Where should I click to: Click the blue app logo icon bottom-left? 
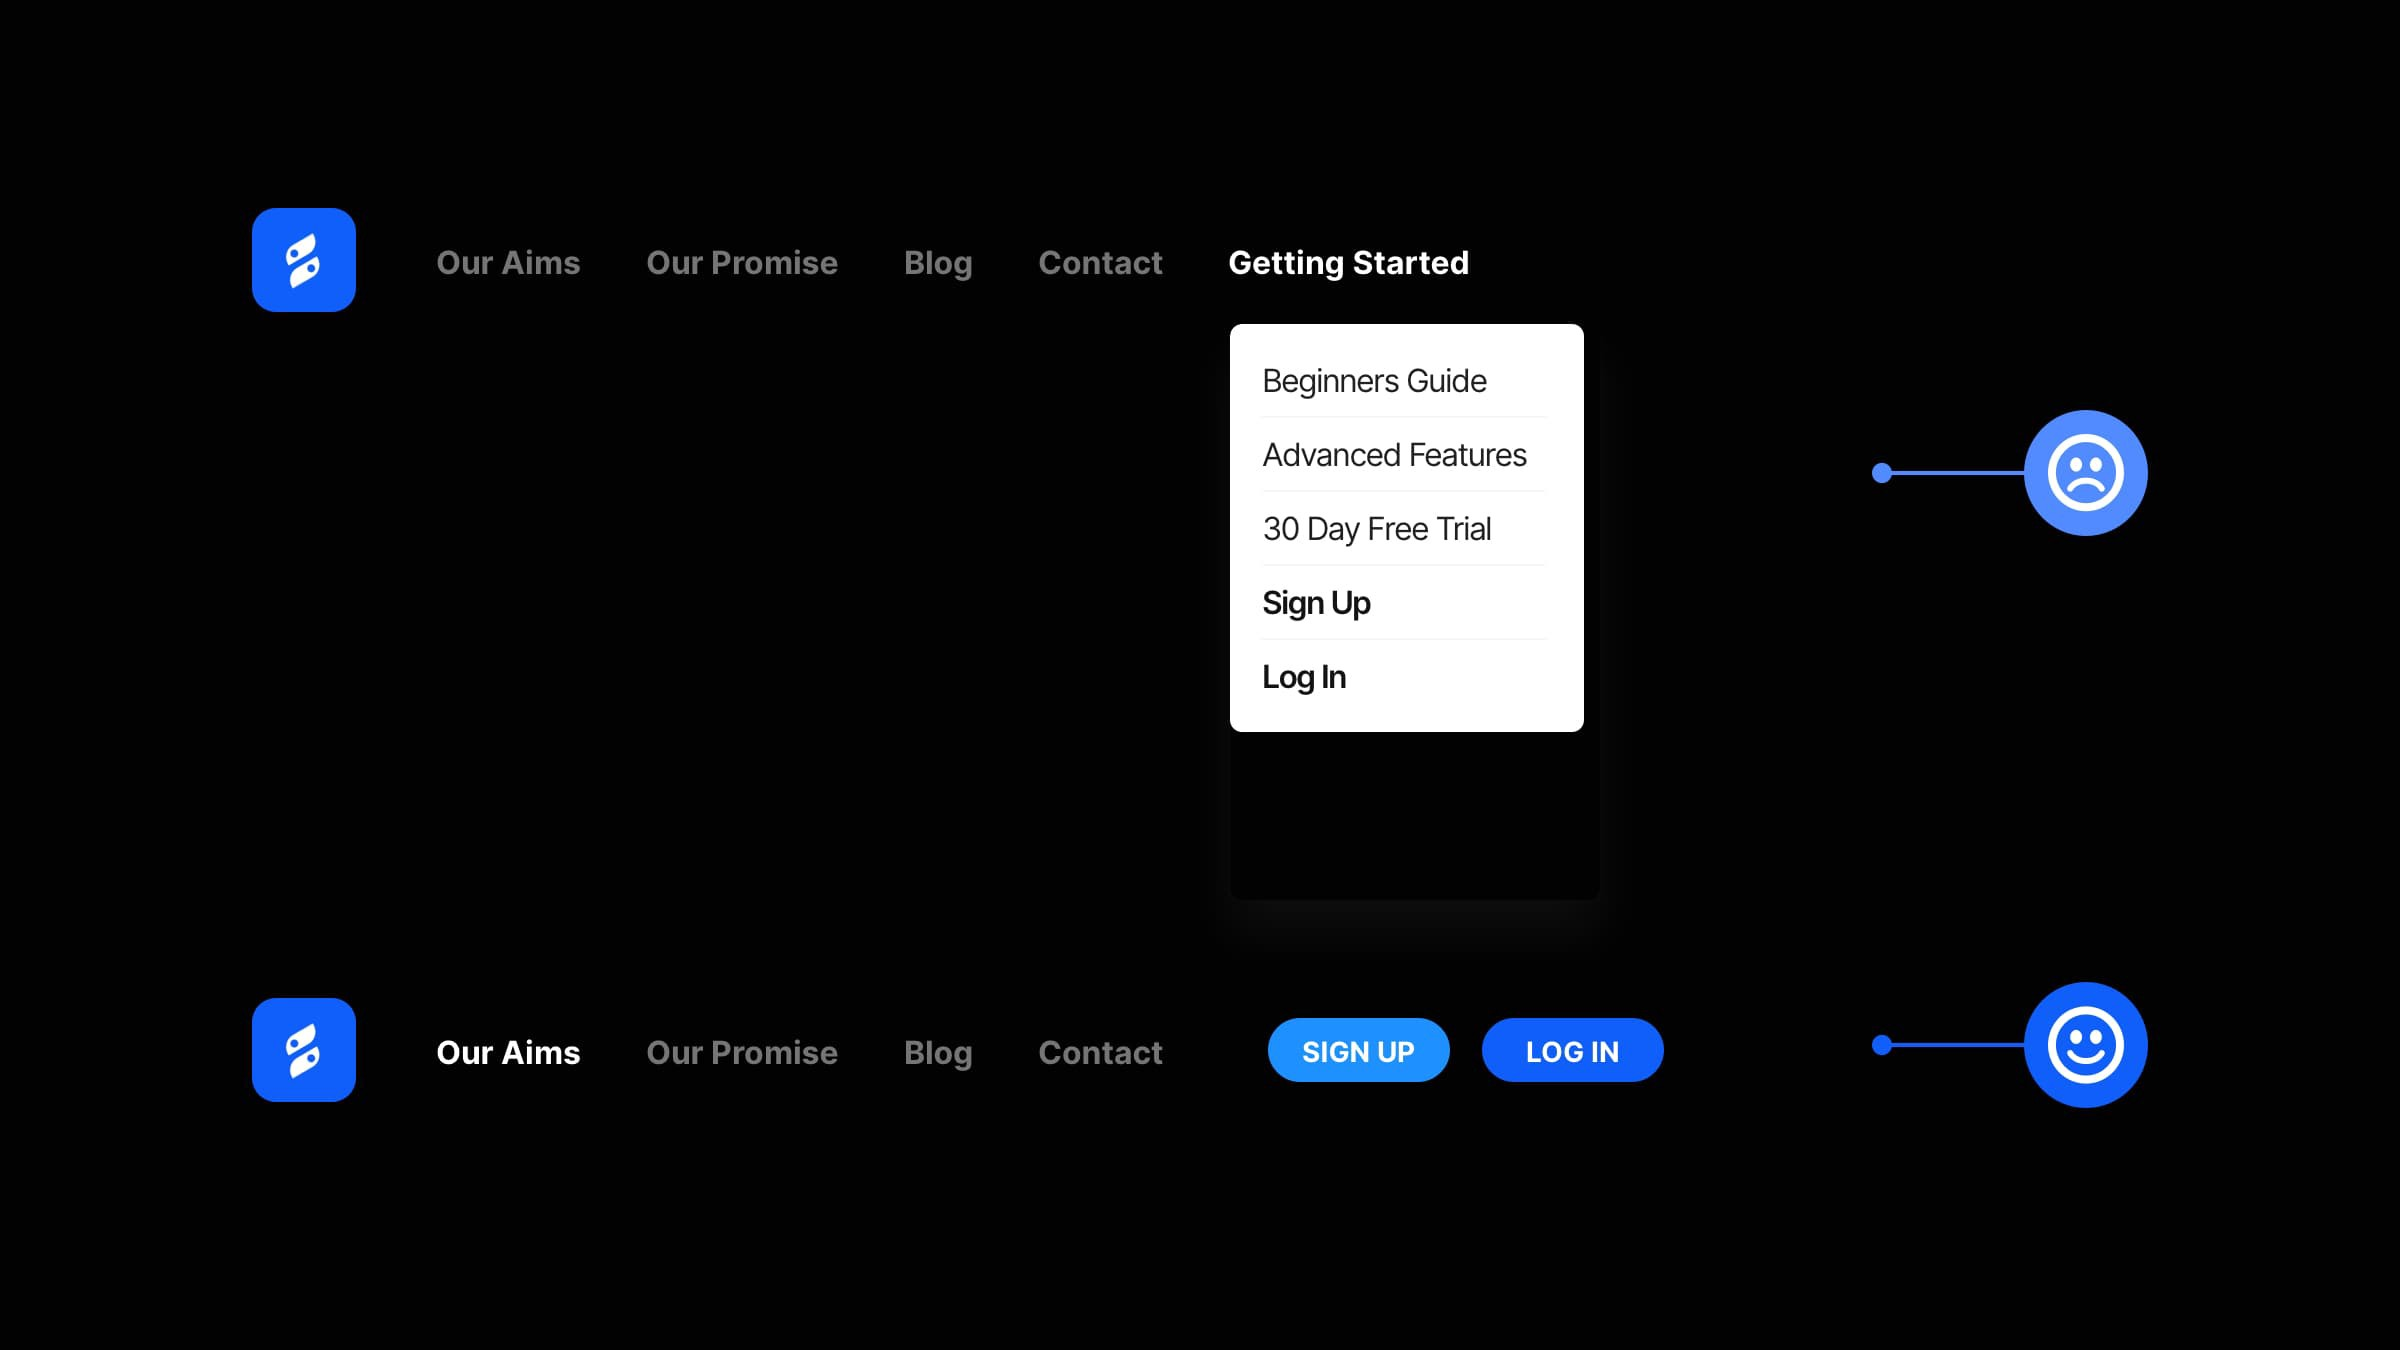tap(305, 1050)
